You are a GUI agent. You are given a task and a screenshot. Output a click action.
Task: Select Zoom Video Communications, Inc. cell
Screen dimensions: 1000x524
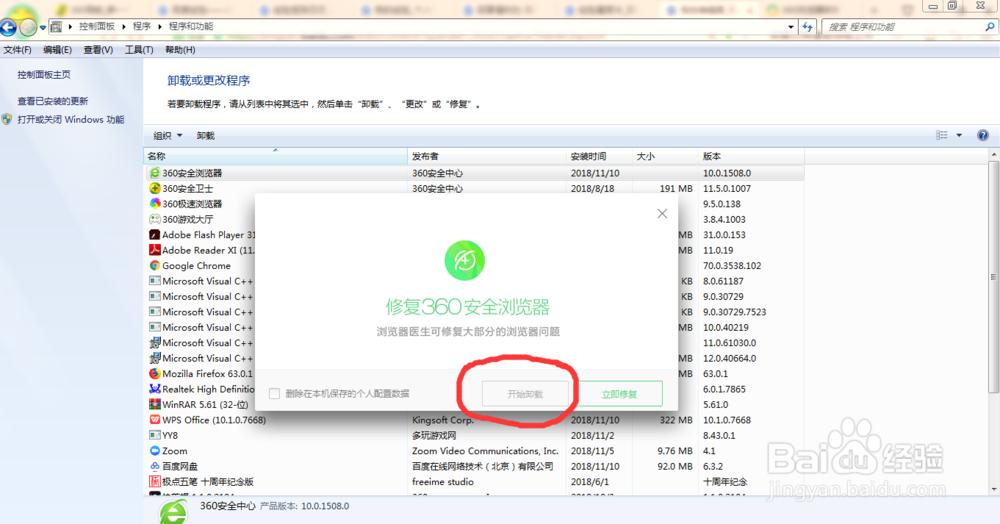point(485,451)
